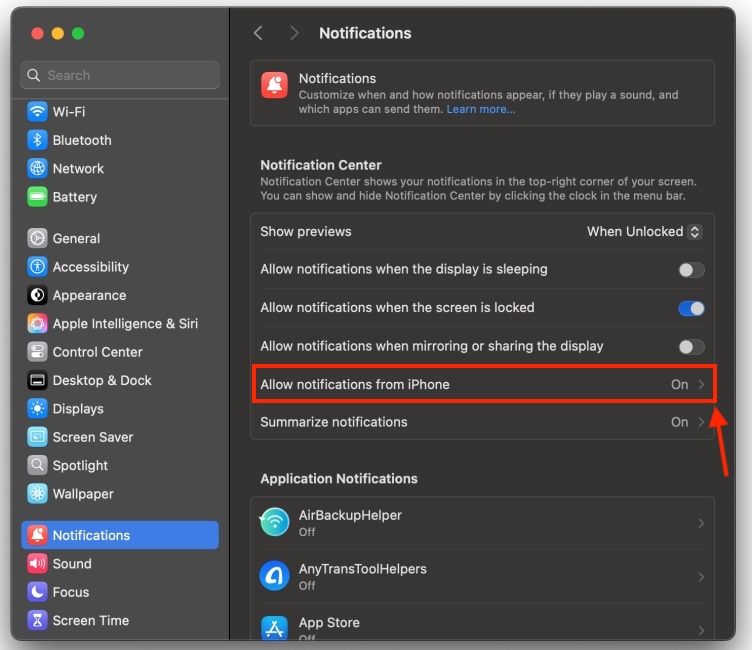This screenshot has width=752, height=650.
Task: Open Control Center settings icon
Action: tap(37, 352)
